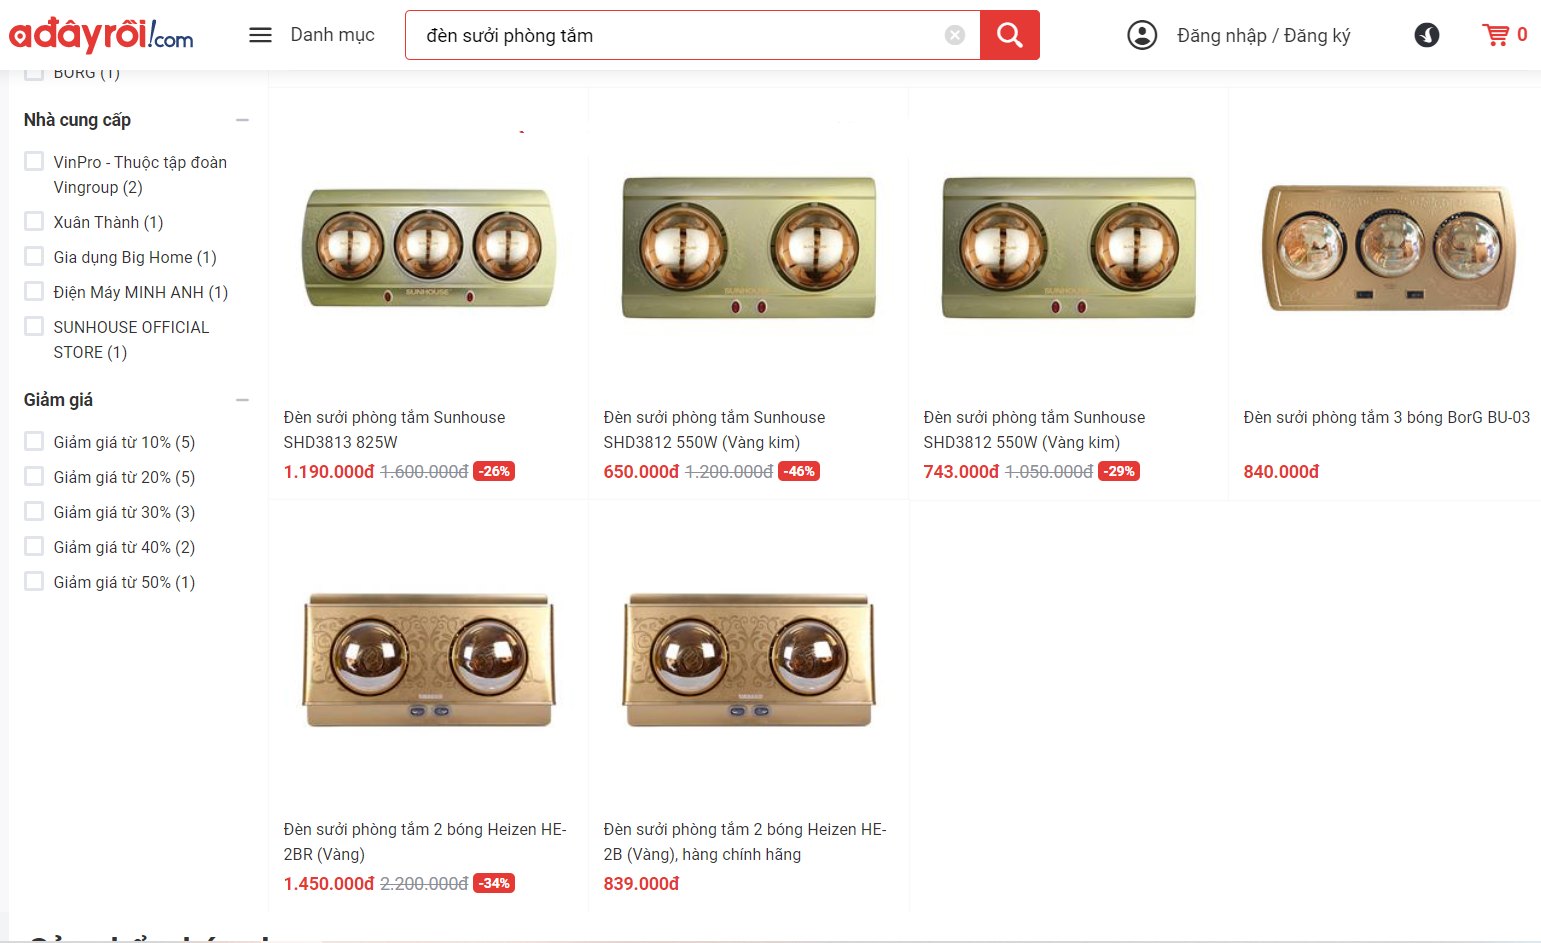This screenshot has height=943, width=1541.
Task: Open Đèn sưởi Sunhouse SHD3813 825W title
Action: pos(394,430)
